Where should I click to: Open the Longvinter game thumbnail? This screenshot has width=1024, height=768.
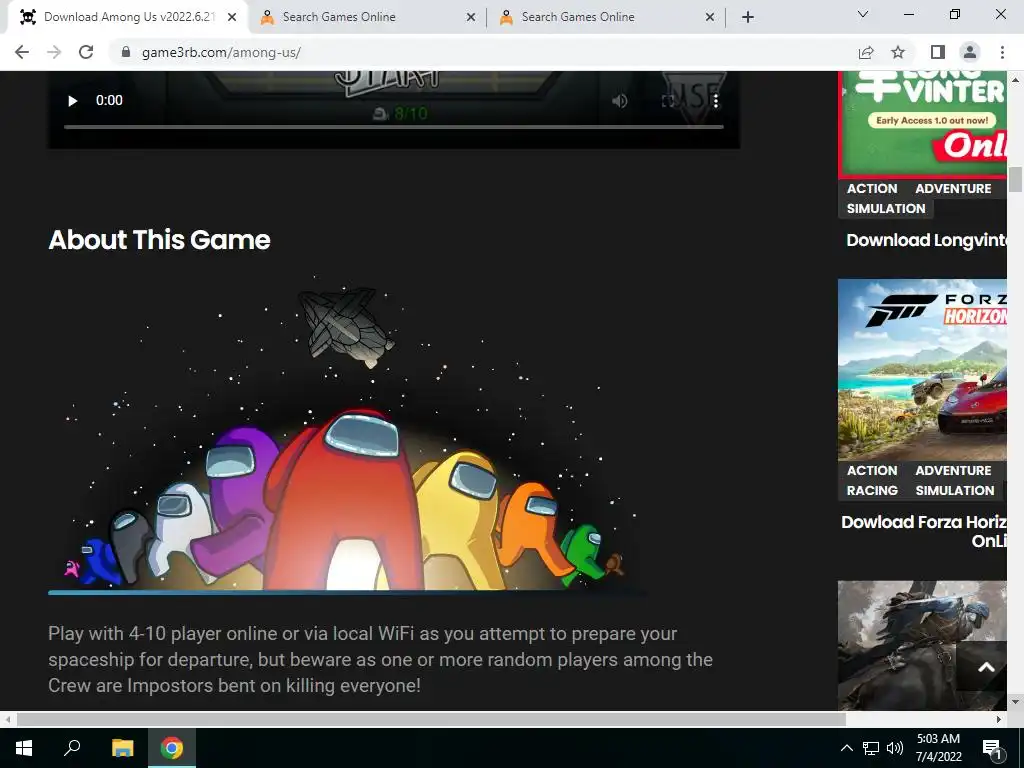click(922, 124)
